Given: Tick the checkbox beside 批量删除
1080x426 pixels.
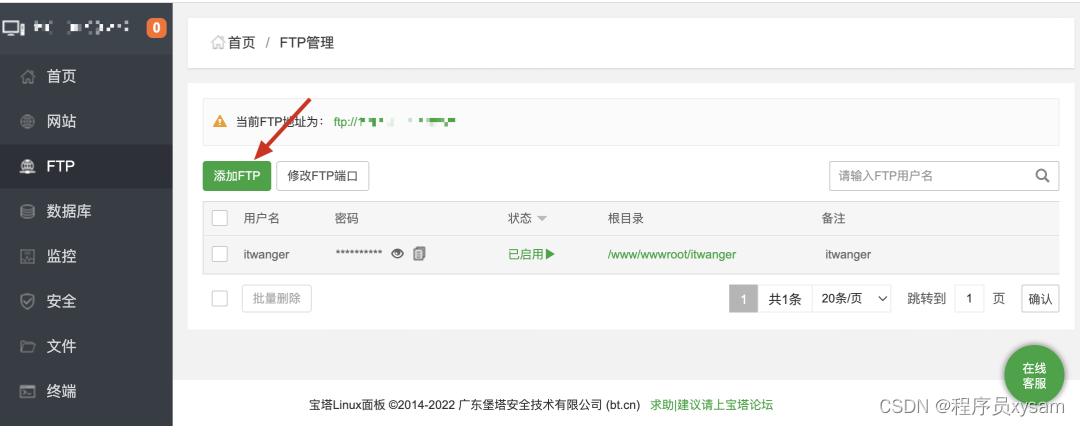Looking at the screenshot, I should pyautogui.click(x=220, y=298).
